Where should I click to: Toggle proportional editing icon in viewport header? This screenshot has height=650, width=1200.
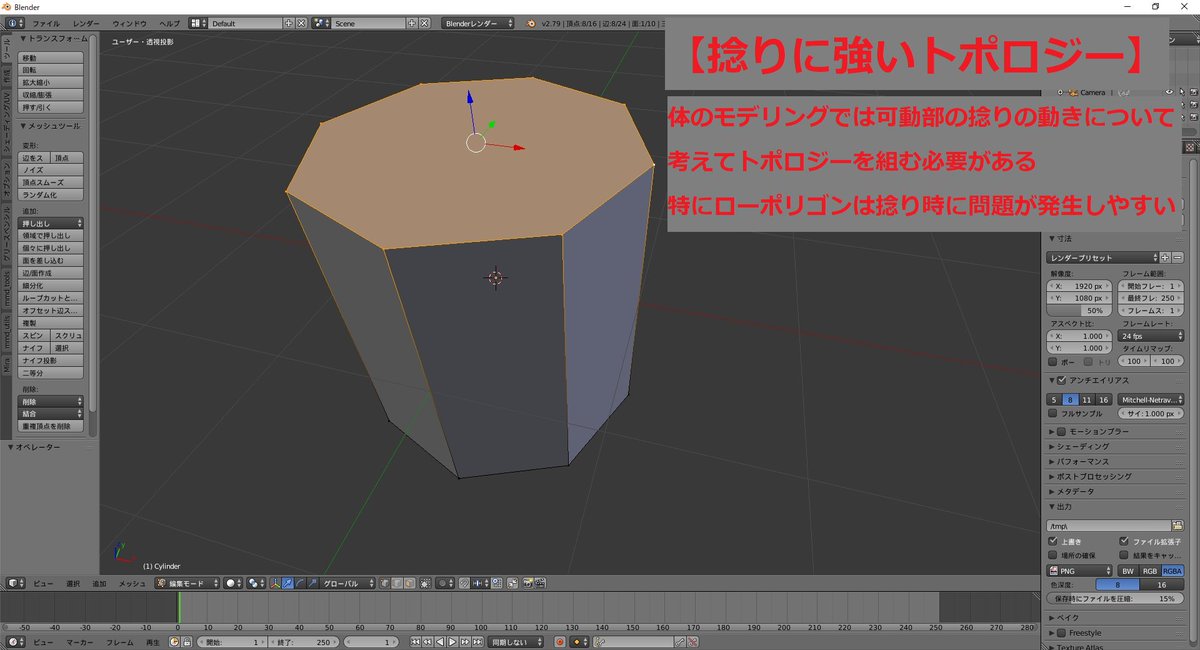pyautogui.click(x=445, y=583)
